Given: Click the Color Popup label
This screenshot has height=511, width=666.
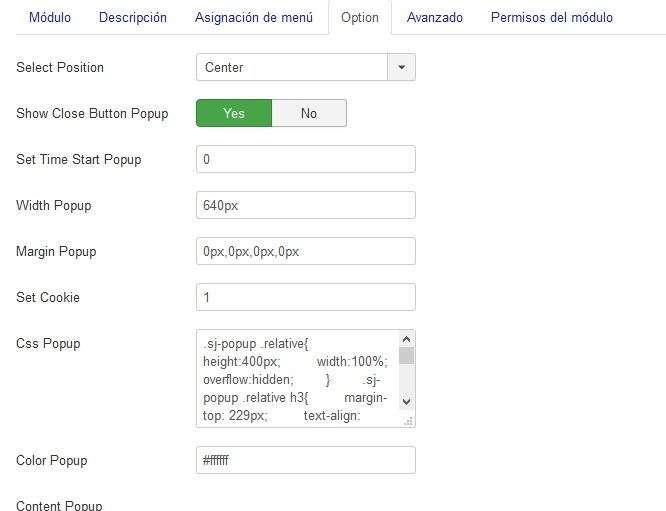Looking at the screenshot, I should pos(51,460).
